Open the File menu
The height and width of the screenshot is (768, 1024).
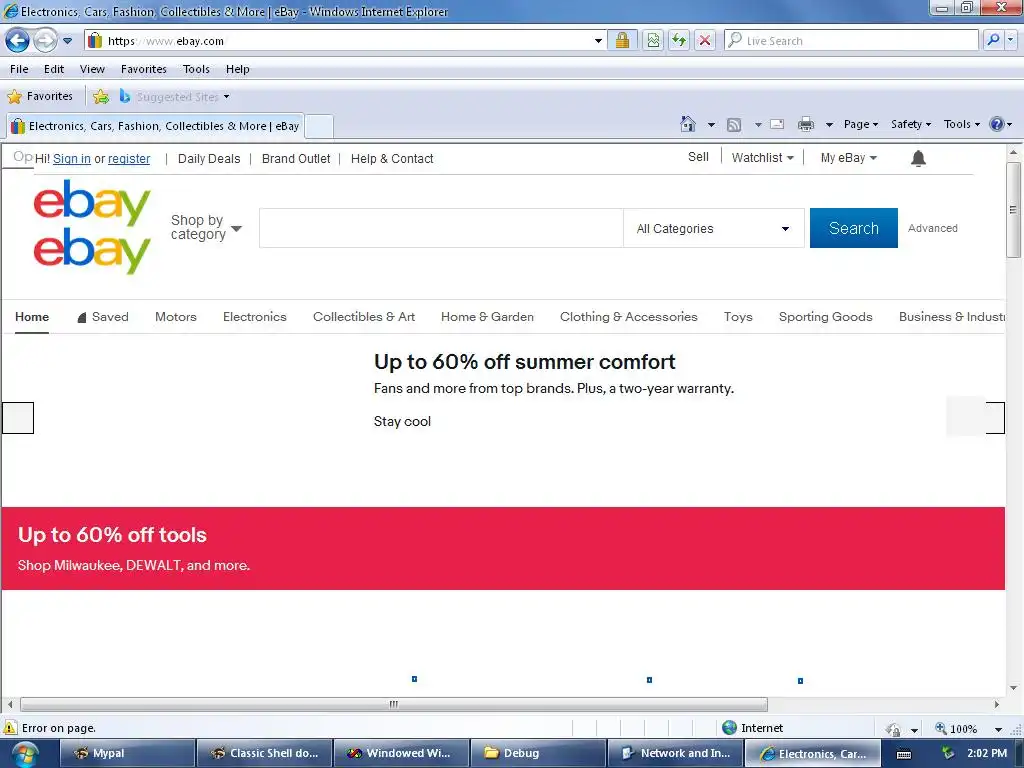pyautogui.click(x=19, y=69)
